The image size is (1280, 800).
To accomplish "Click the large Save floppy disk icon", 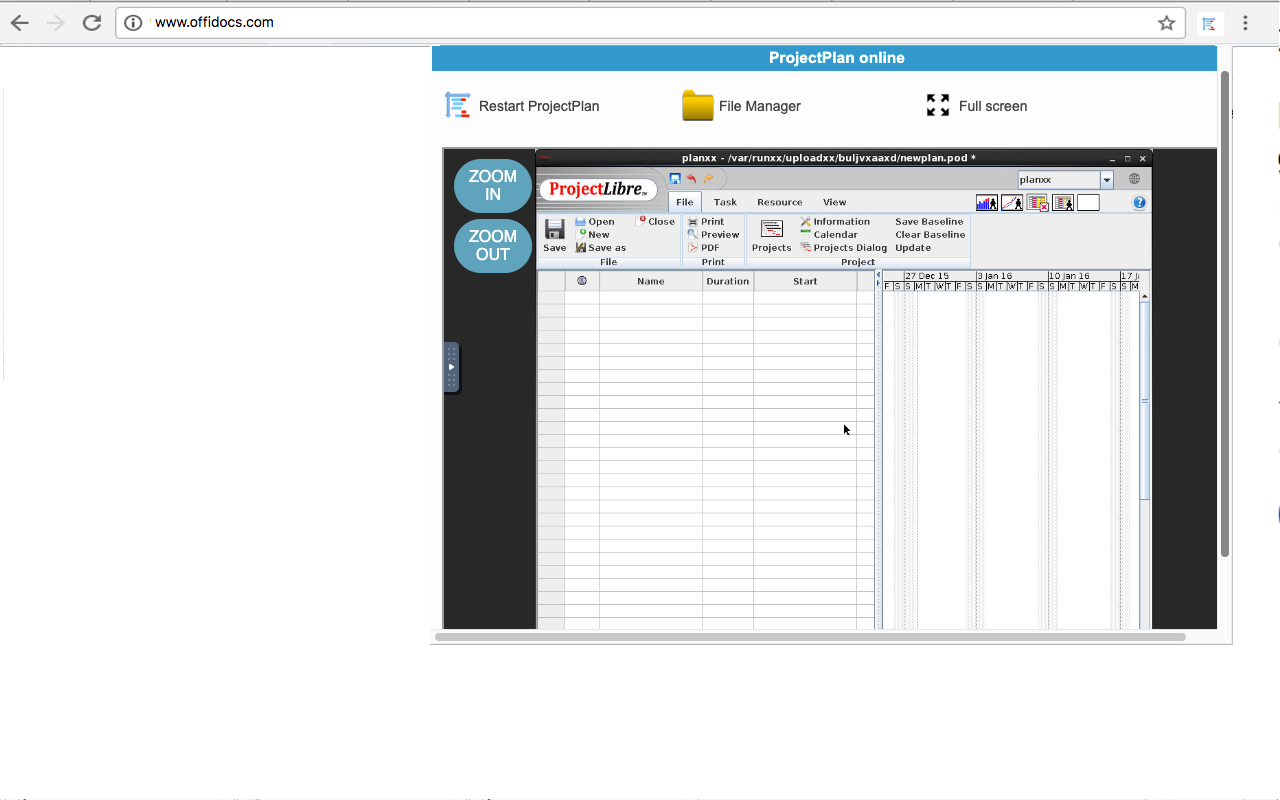I will click(554, 230).
